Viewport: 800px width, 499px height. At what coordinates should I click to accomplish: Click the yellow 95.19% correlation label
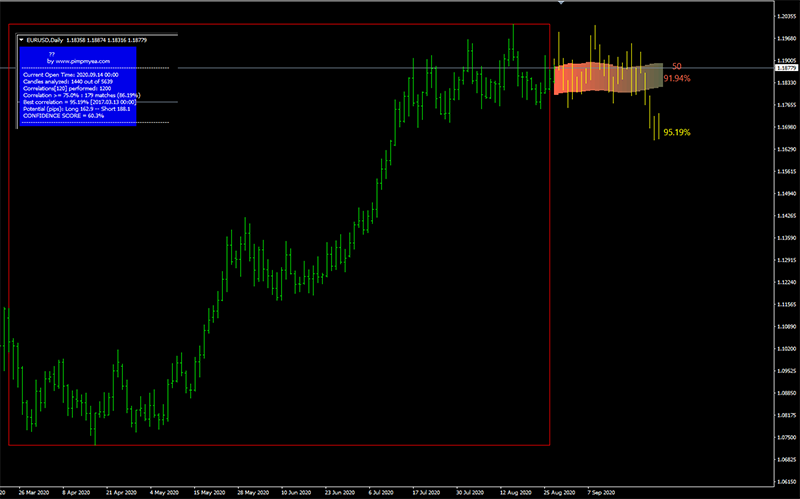click(677, 132)
